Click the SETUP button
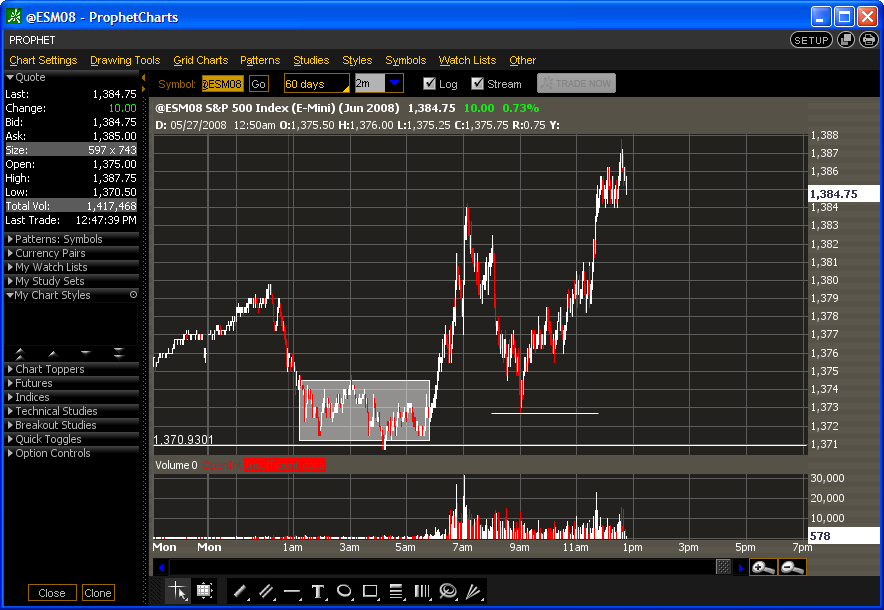This screenshot has height=610, width=884. click(x=811, y=40)
